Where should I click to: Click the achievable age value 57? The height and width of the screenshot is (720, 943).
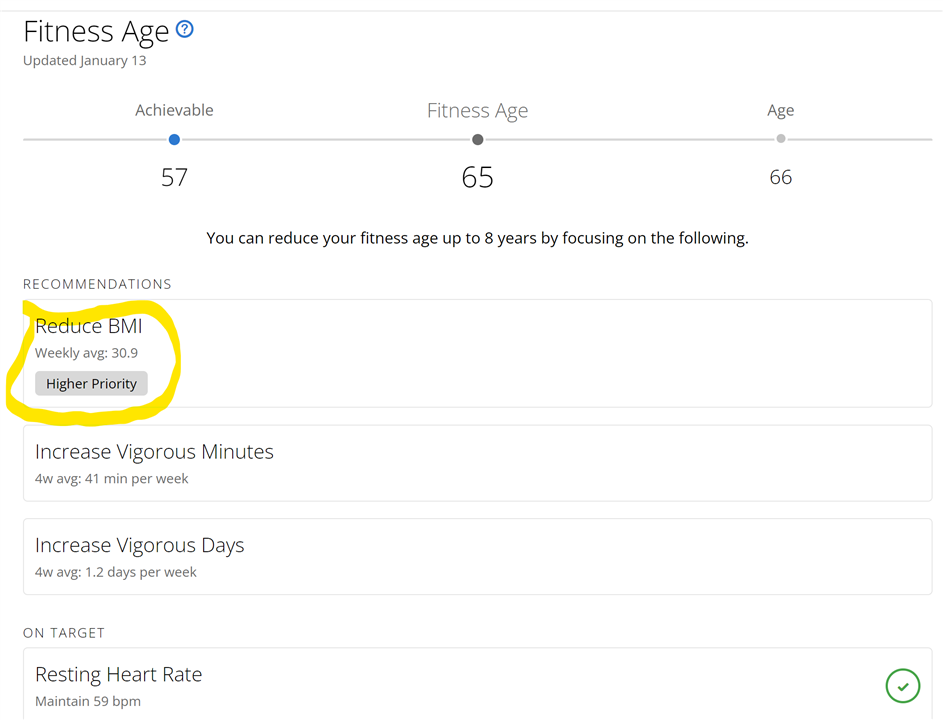[174, 178]
